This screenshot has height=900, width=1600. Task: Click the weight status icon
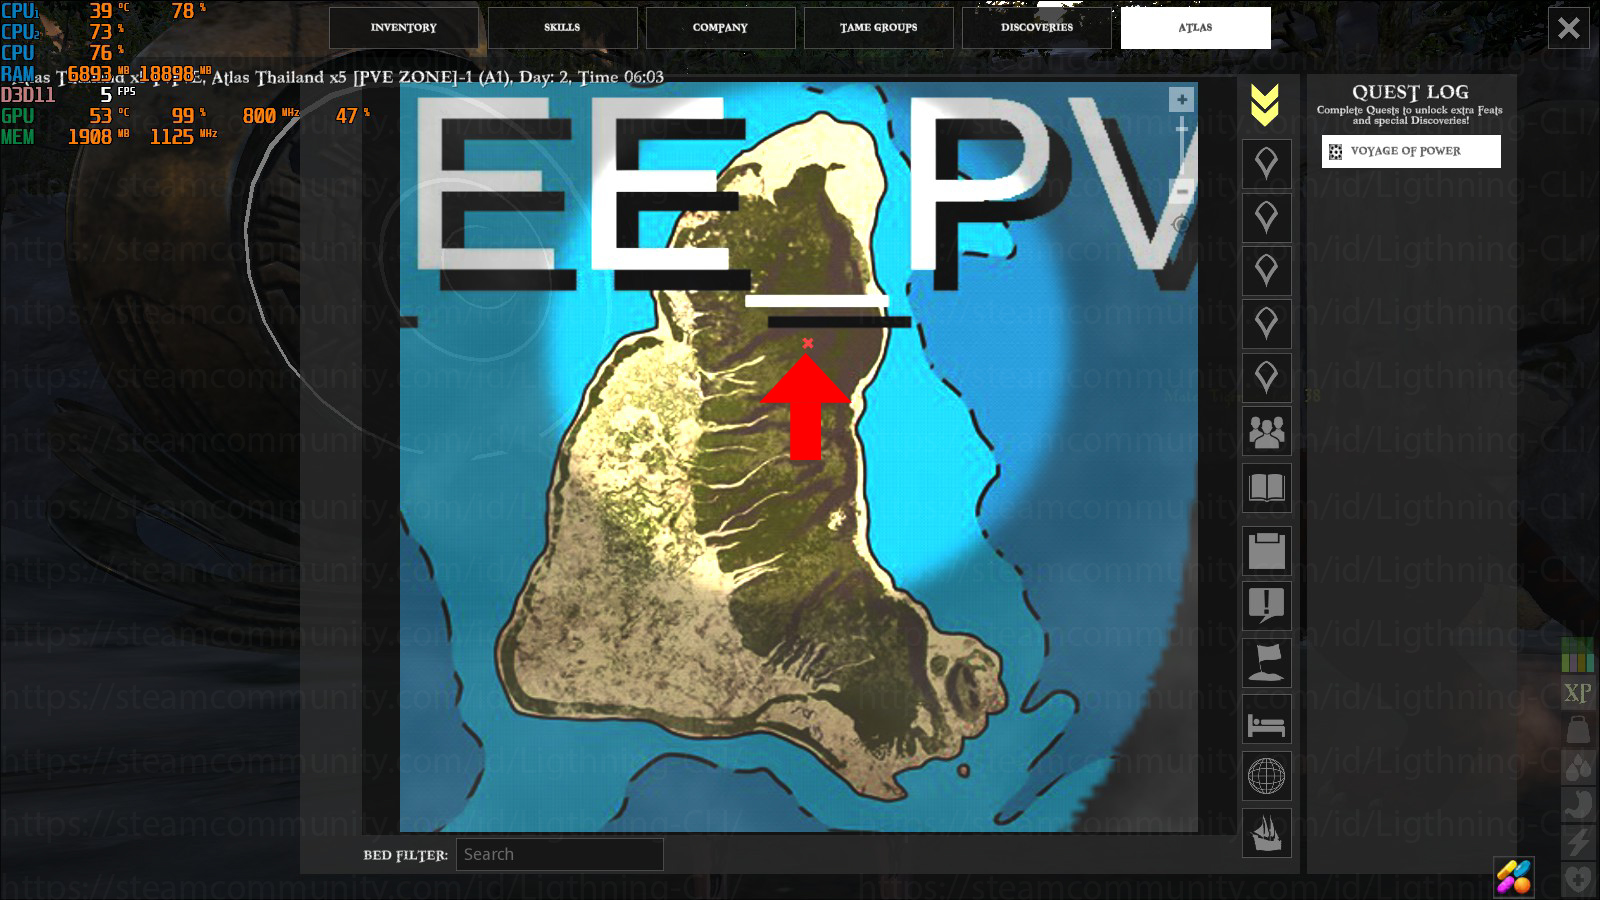(x=1578, y=730)
